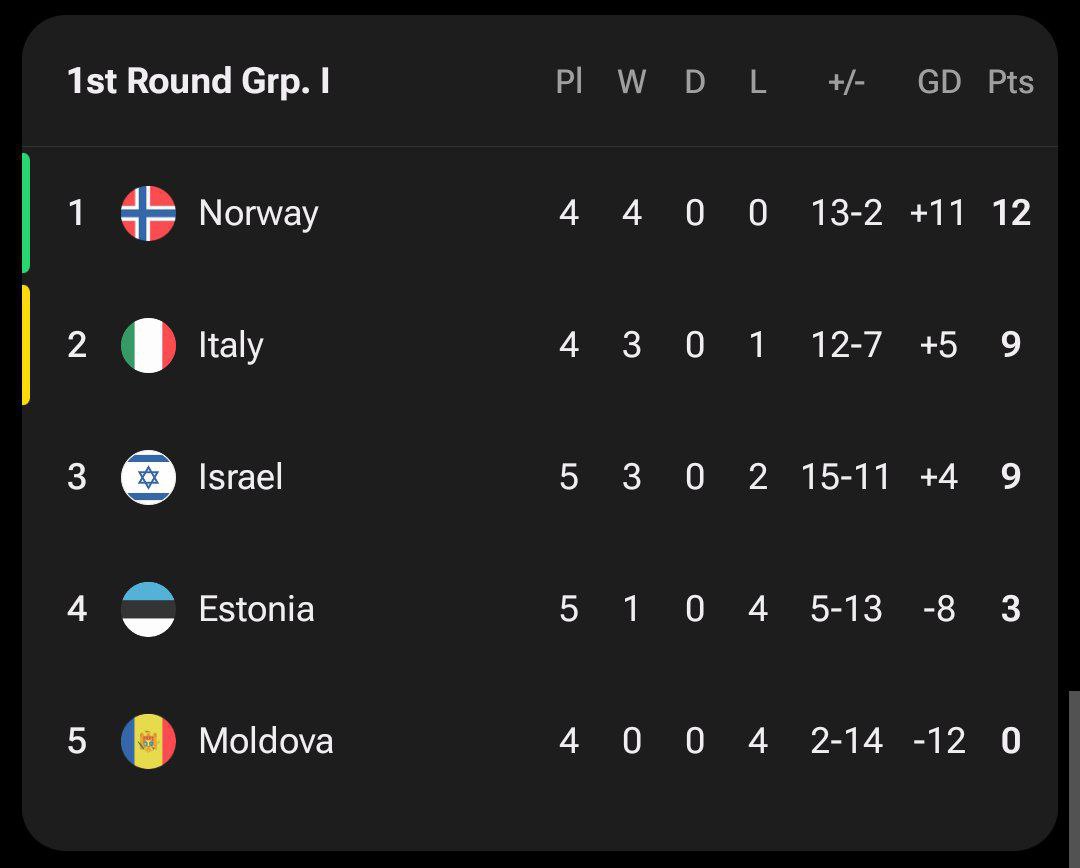
Task: Click the GD column header
Action: [939, 82]
